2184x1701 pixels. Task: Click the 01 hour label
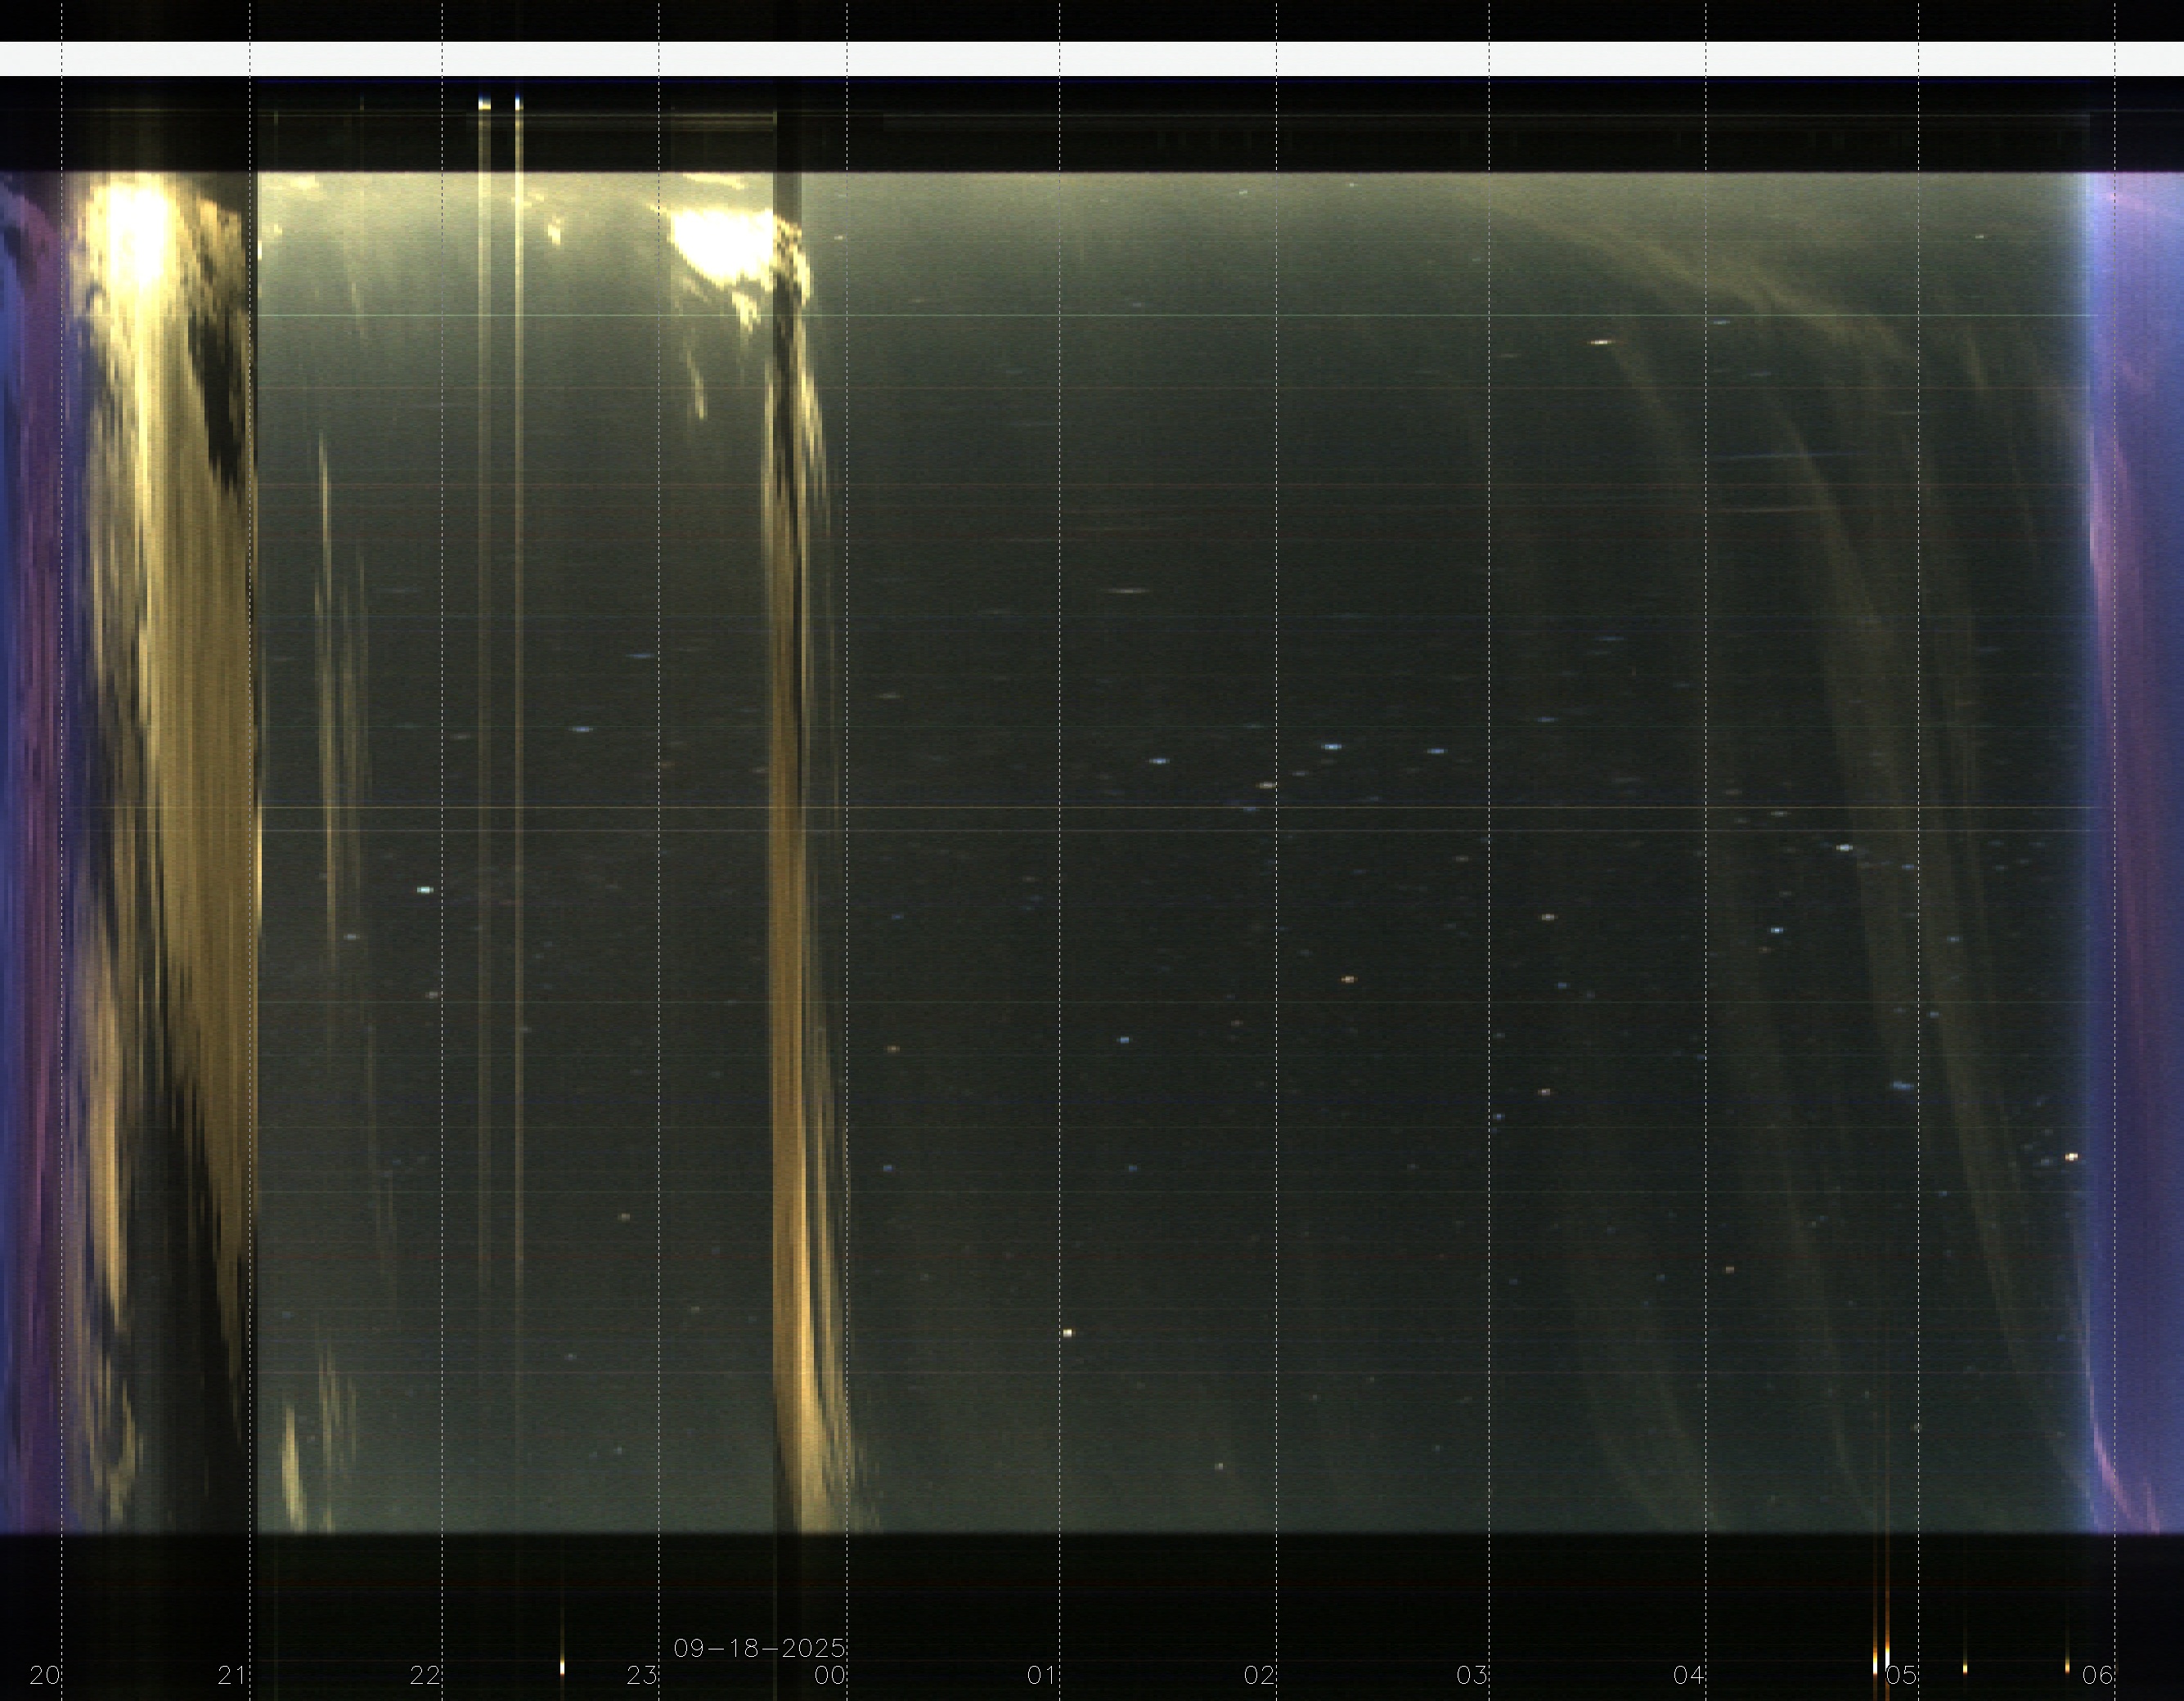(1041, 1674)
